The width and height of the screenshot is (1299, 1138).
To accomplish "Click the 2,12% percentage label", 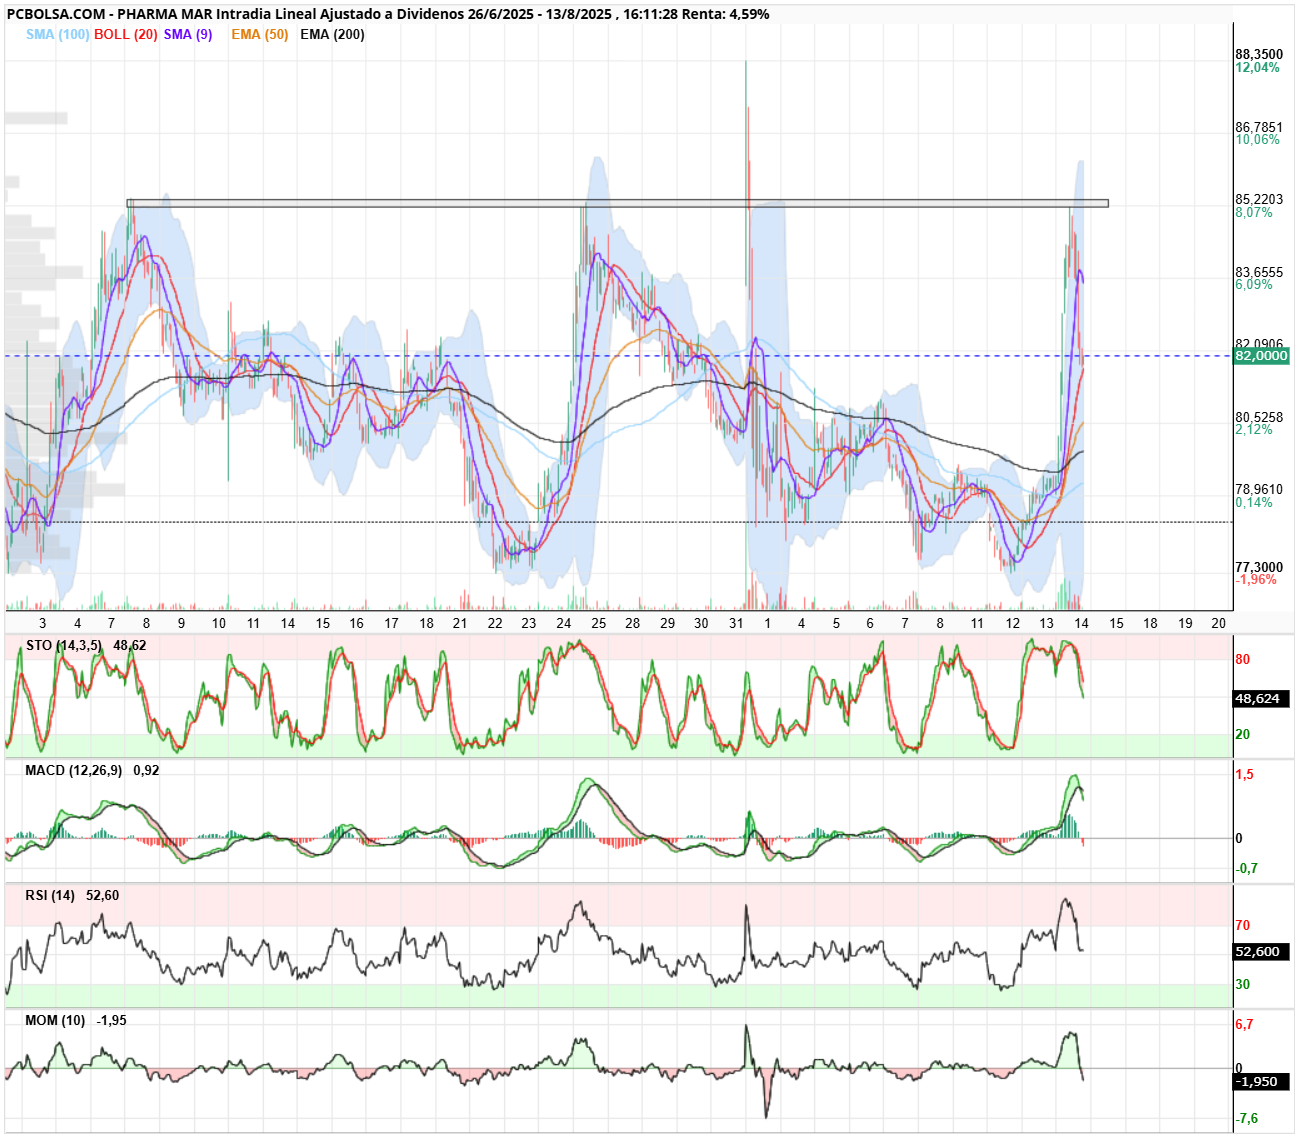I will pos(1254,429).
